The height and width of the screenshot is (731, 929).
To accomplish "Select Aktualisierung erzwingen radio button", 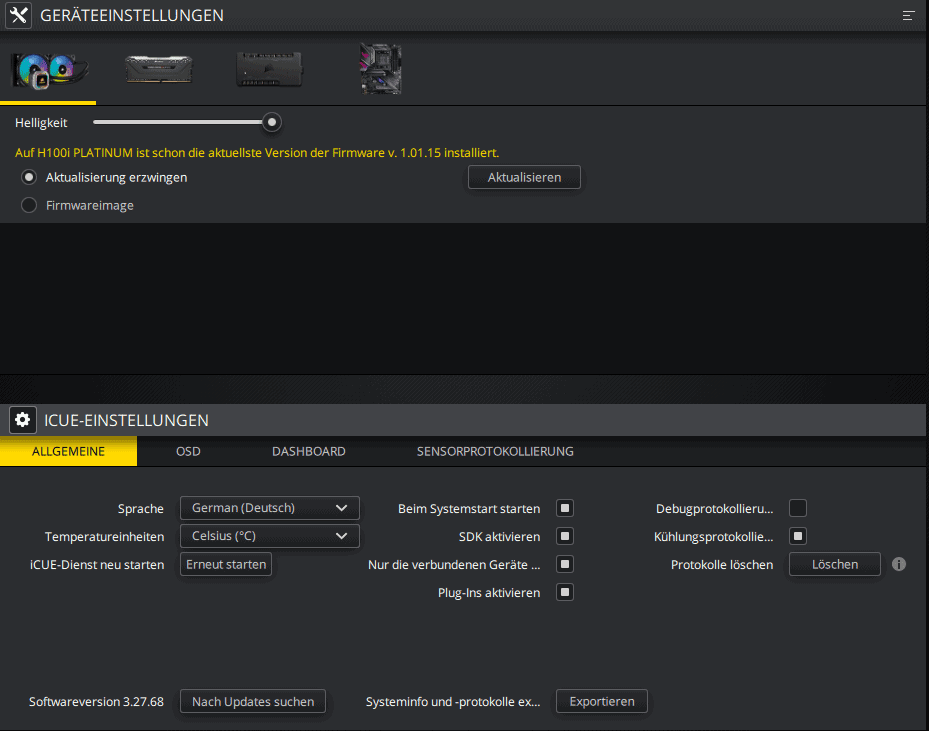I will (x=29, y=177).
